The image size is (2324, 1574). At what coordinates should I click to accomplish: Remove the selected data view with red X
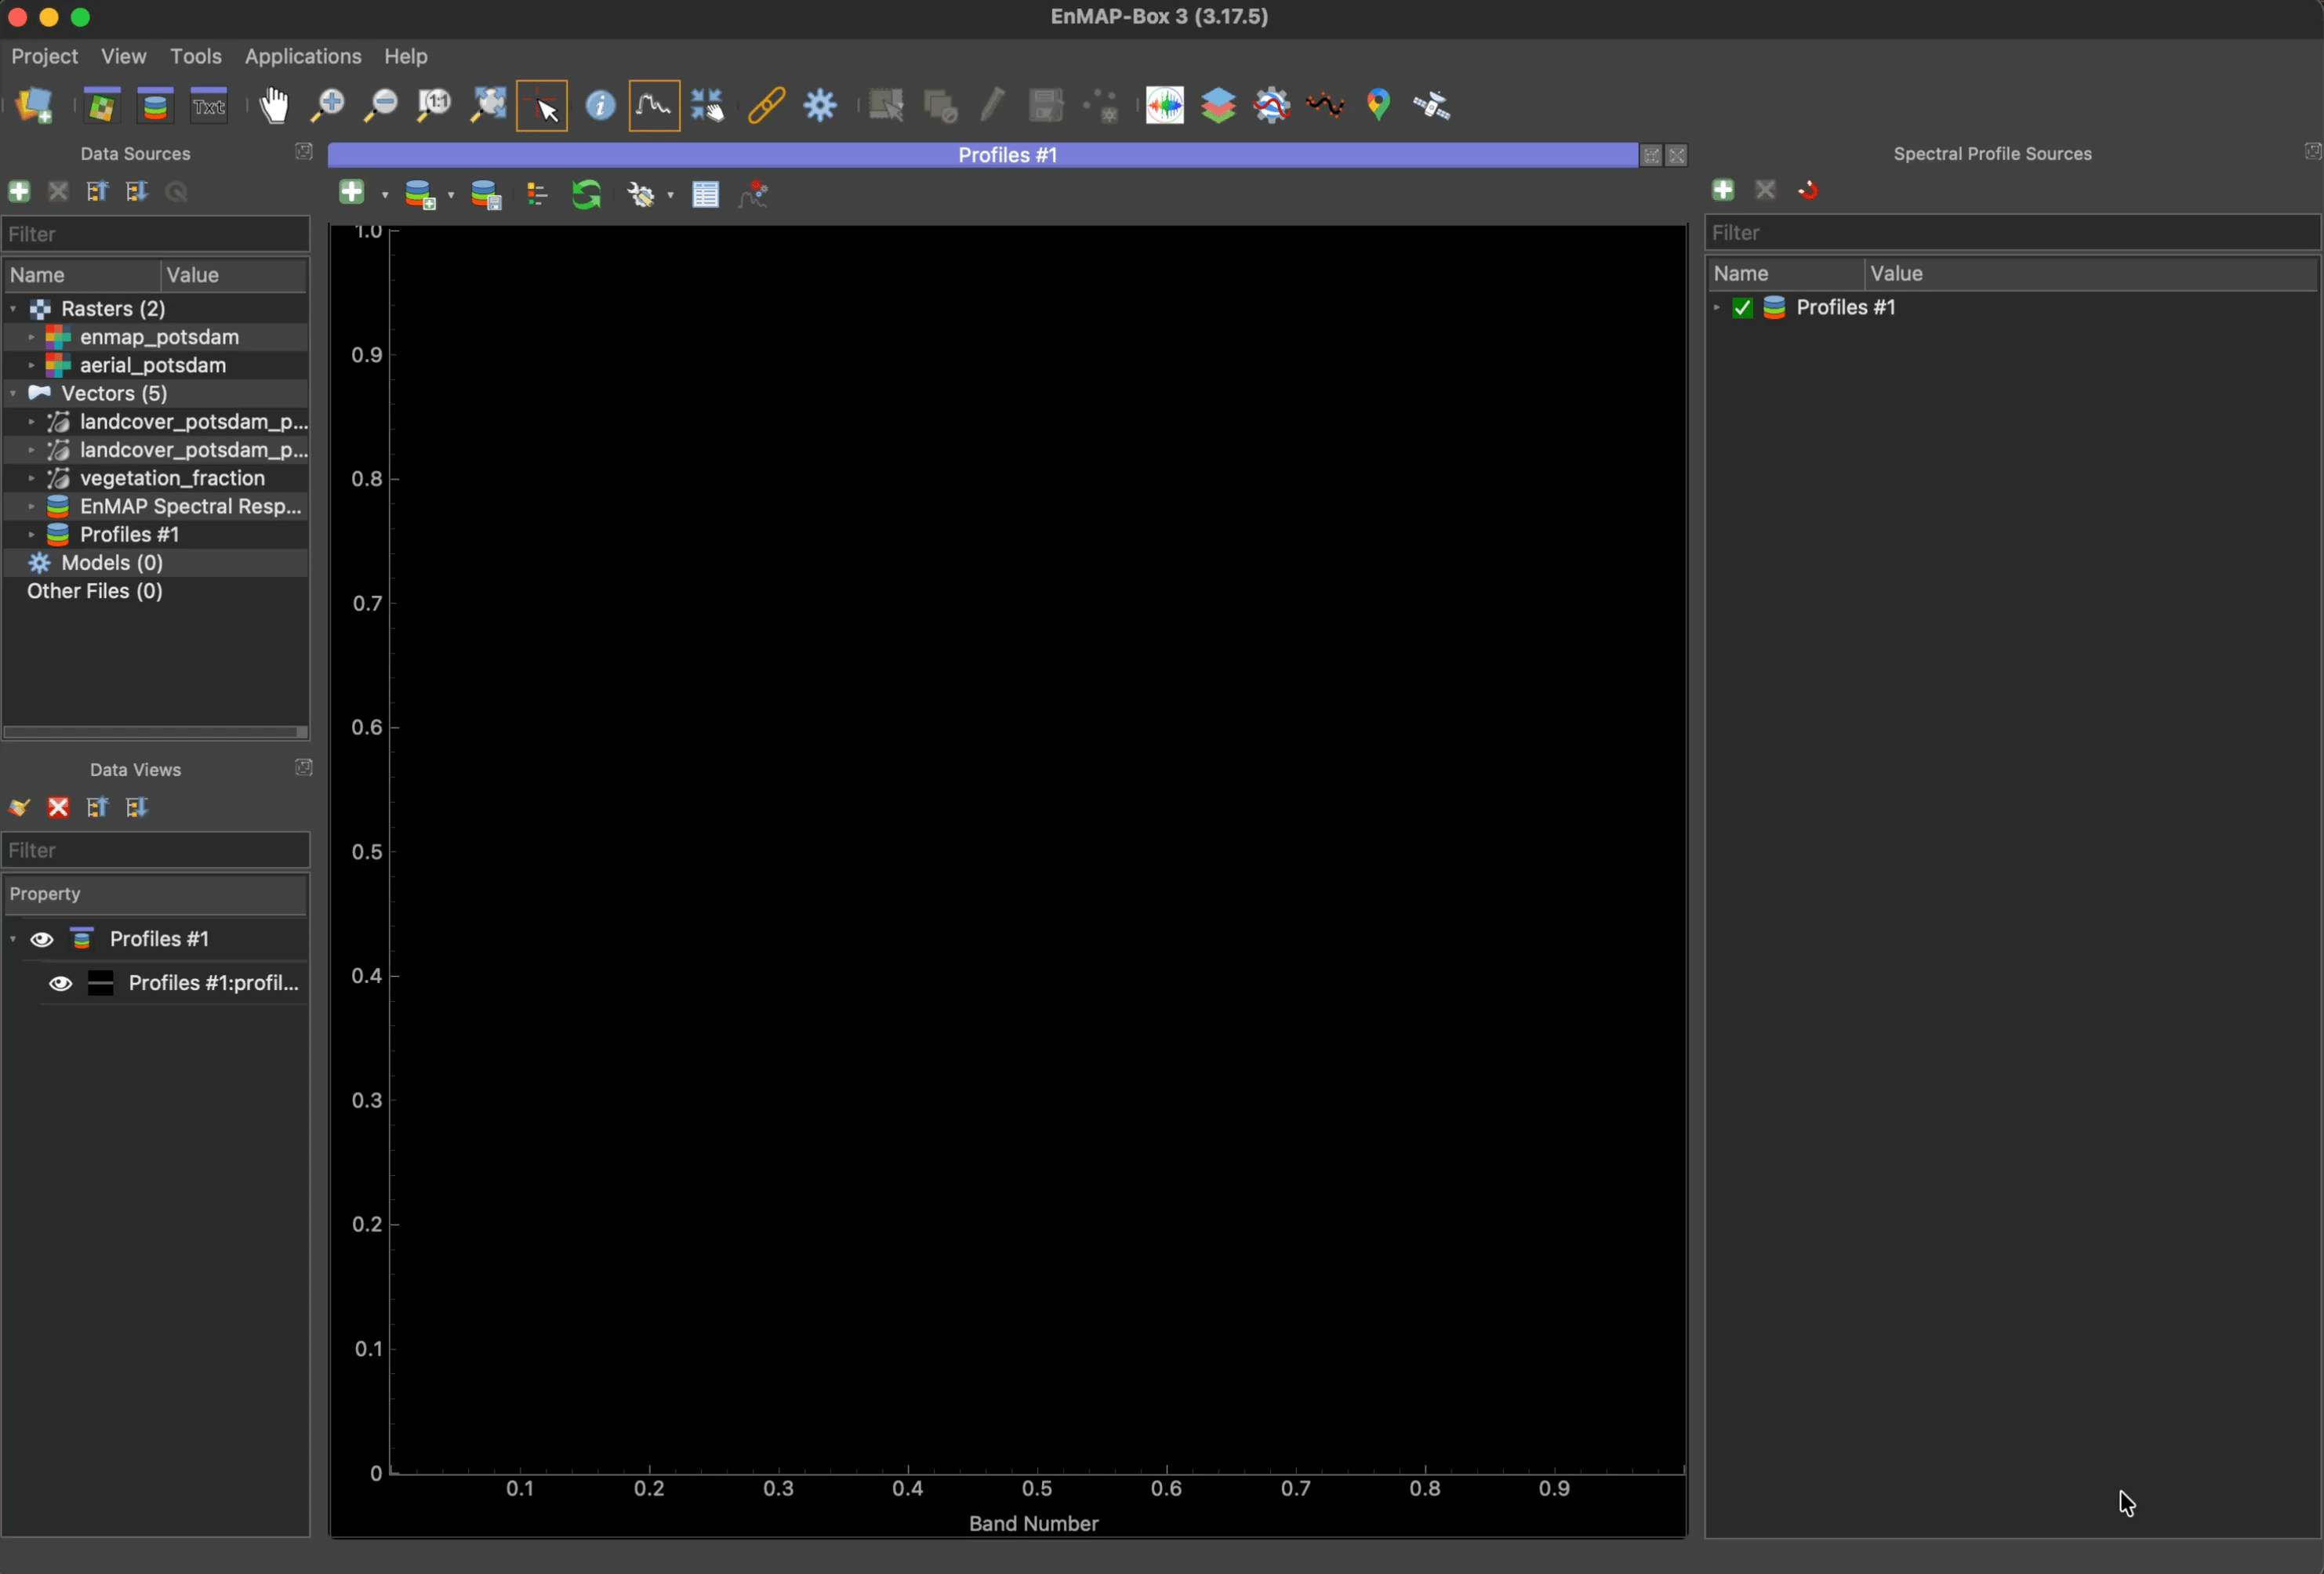[58, 807]
